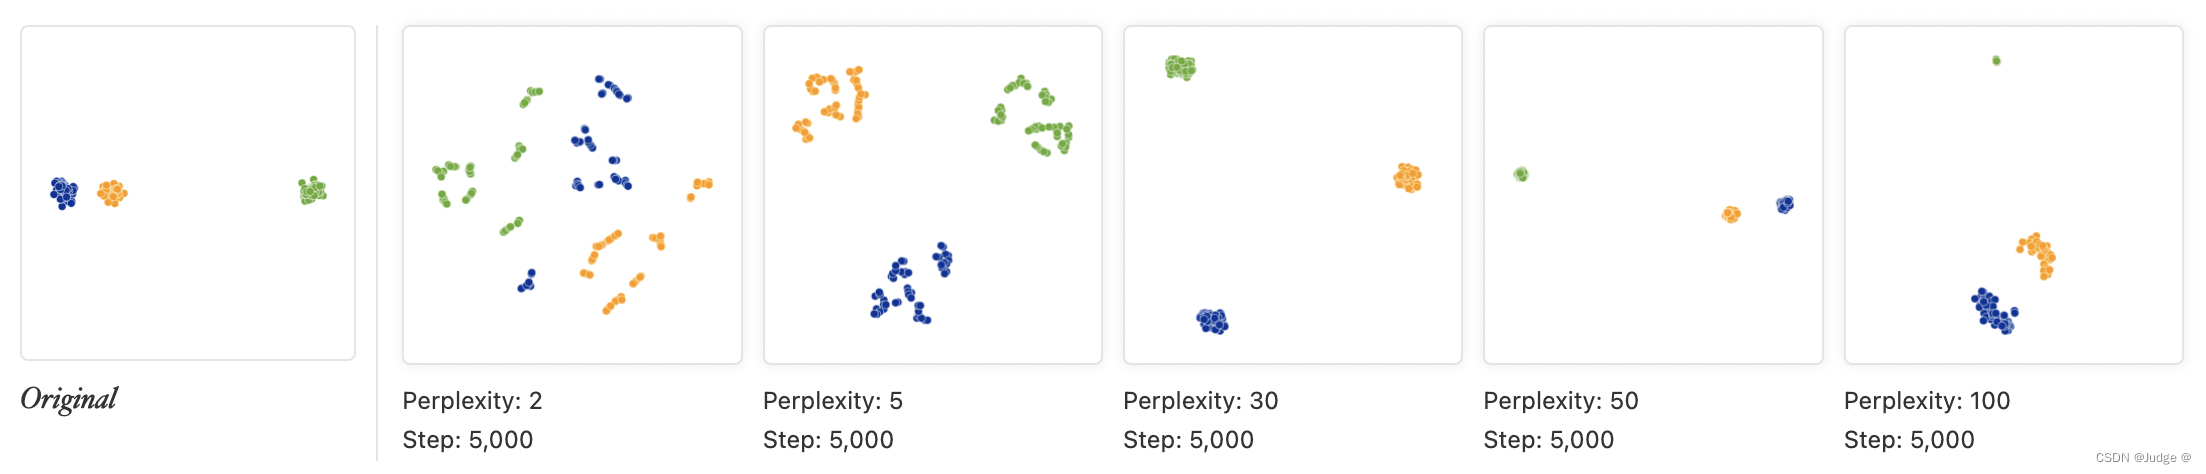The image size is (2206, 474).
Task: Click the orange cluster in Perplexity 100 plot
Action: [2037, 256]
